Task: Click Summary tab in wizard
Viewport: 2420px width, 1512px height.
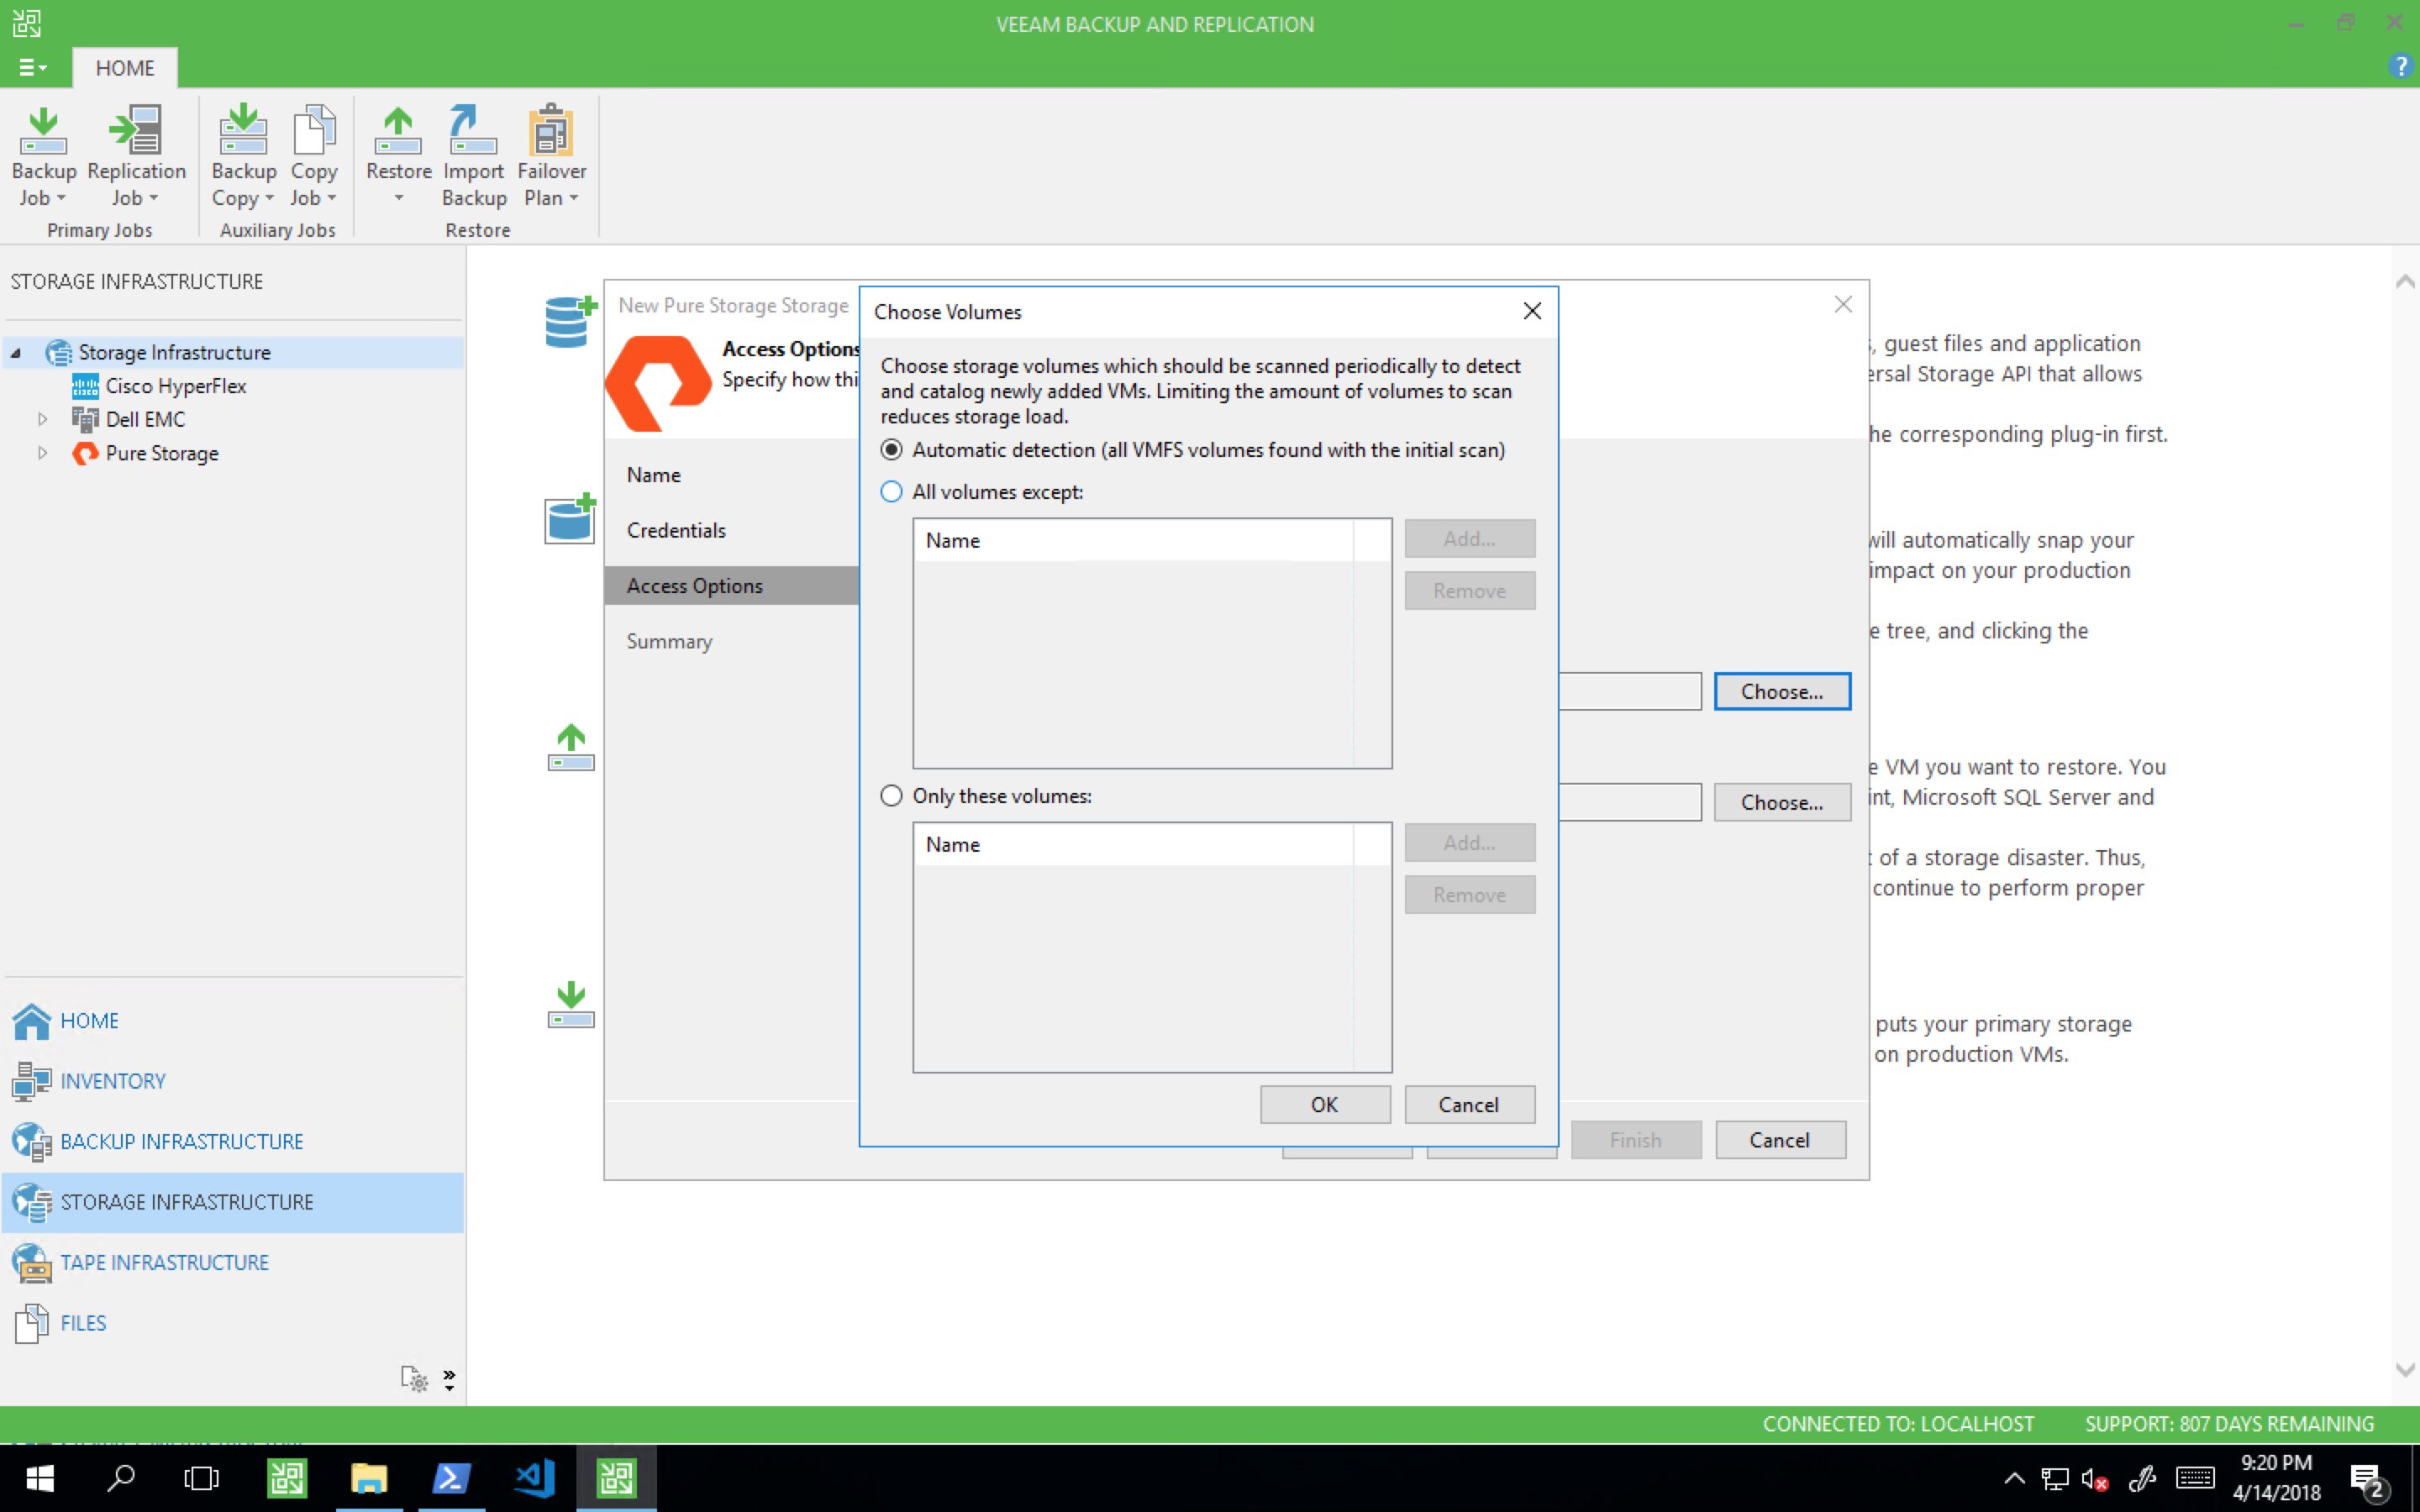Action: tap(671, 641)
